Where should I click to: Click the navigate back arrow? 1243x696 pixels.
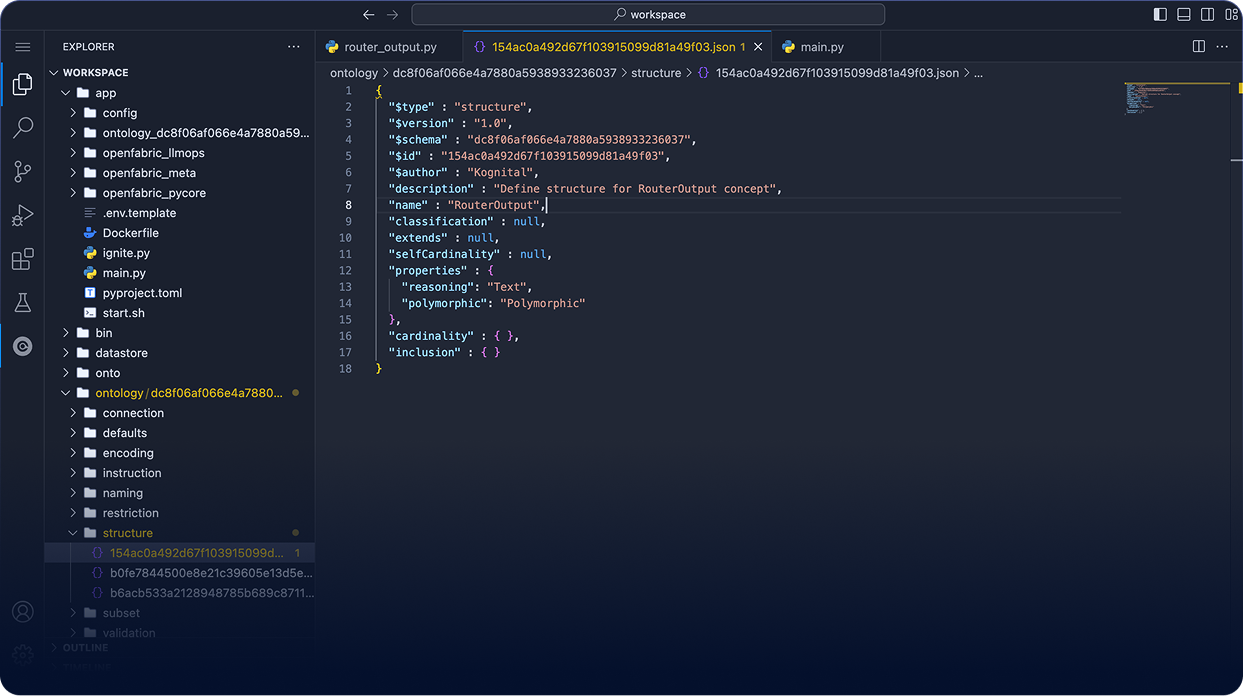point(369,13)
